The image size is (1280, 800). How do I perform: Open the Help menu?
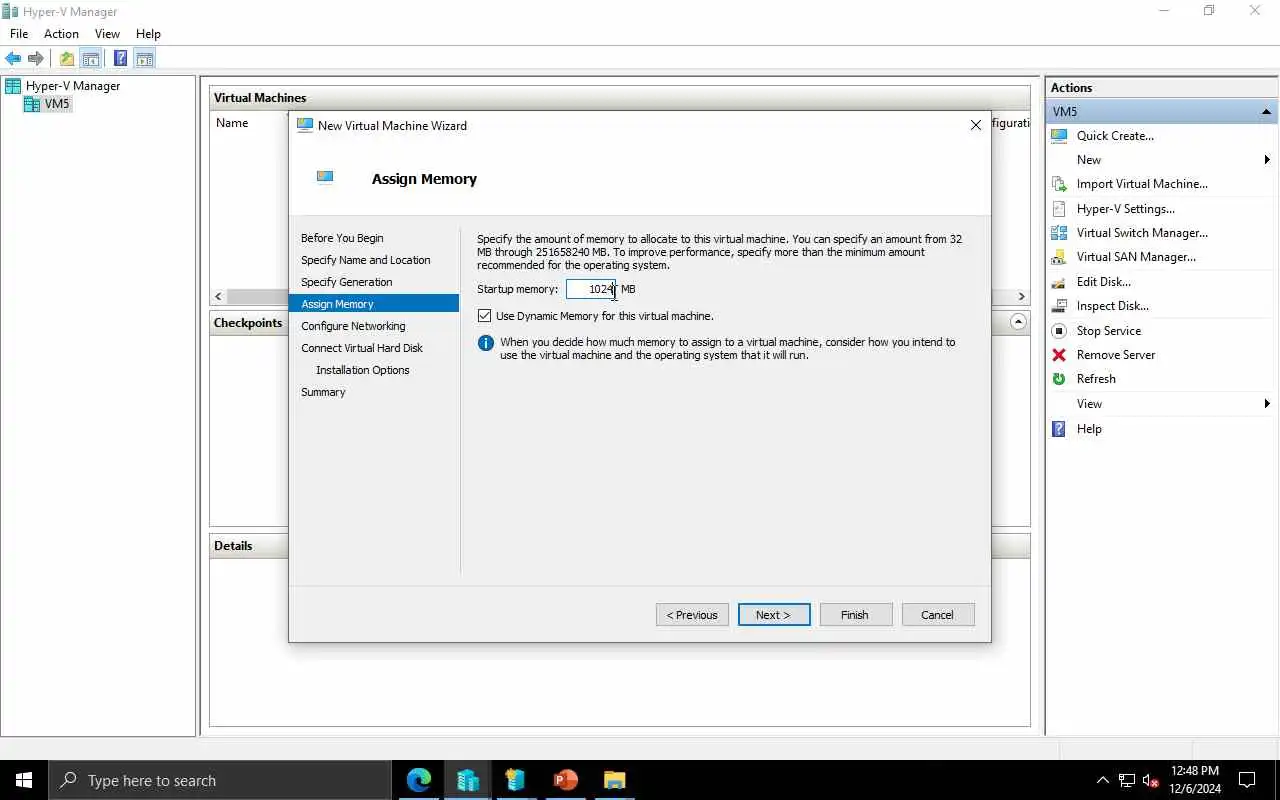148,34
